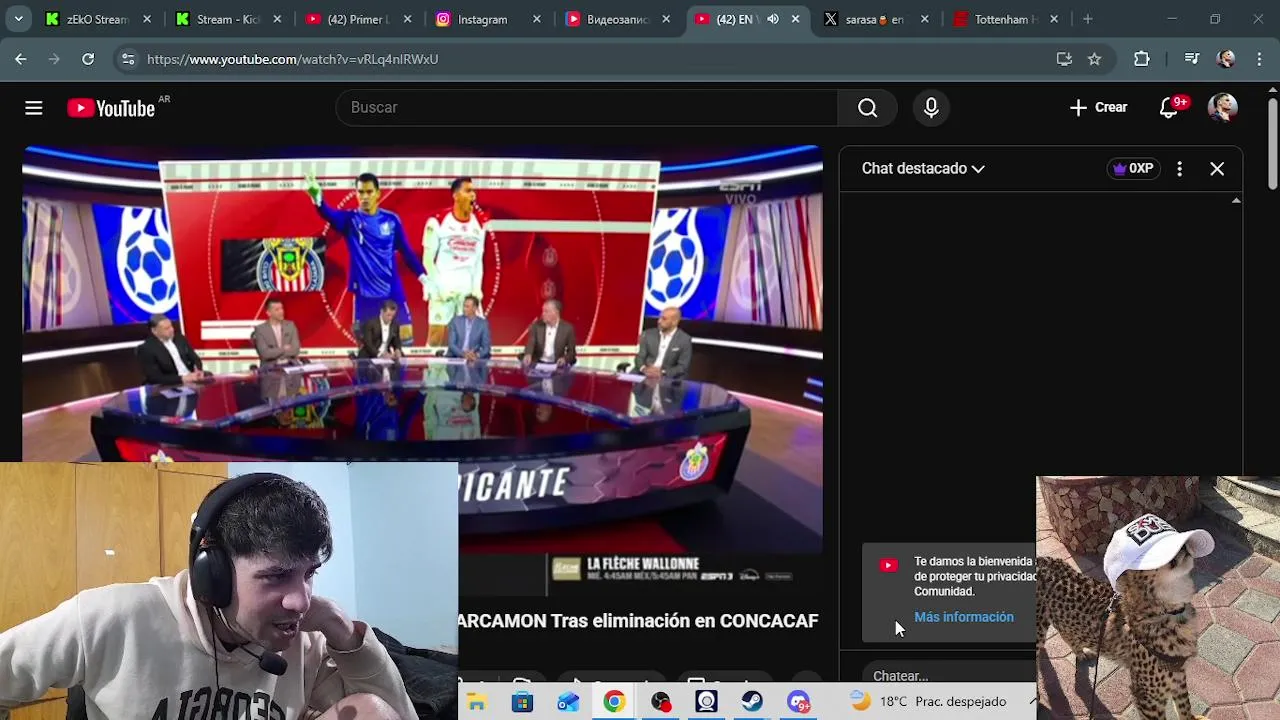This screenshot has height=720, width=1280.
Task: Open the Chrome profile avatar
Action: coord(1226,59)
